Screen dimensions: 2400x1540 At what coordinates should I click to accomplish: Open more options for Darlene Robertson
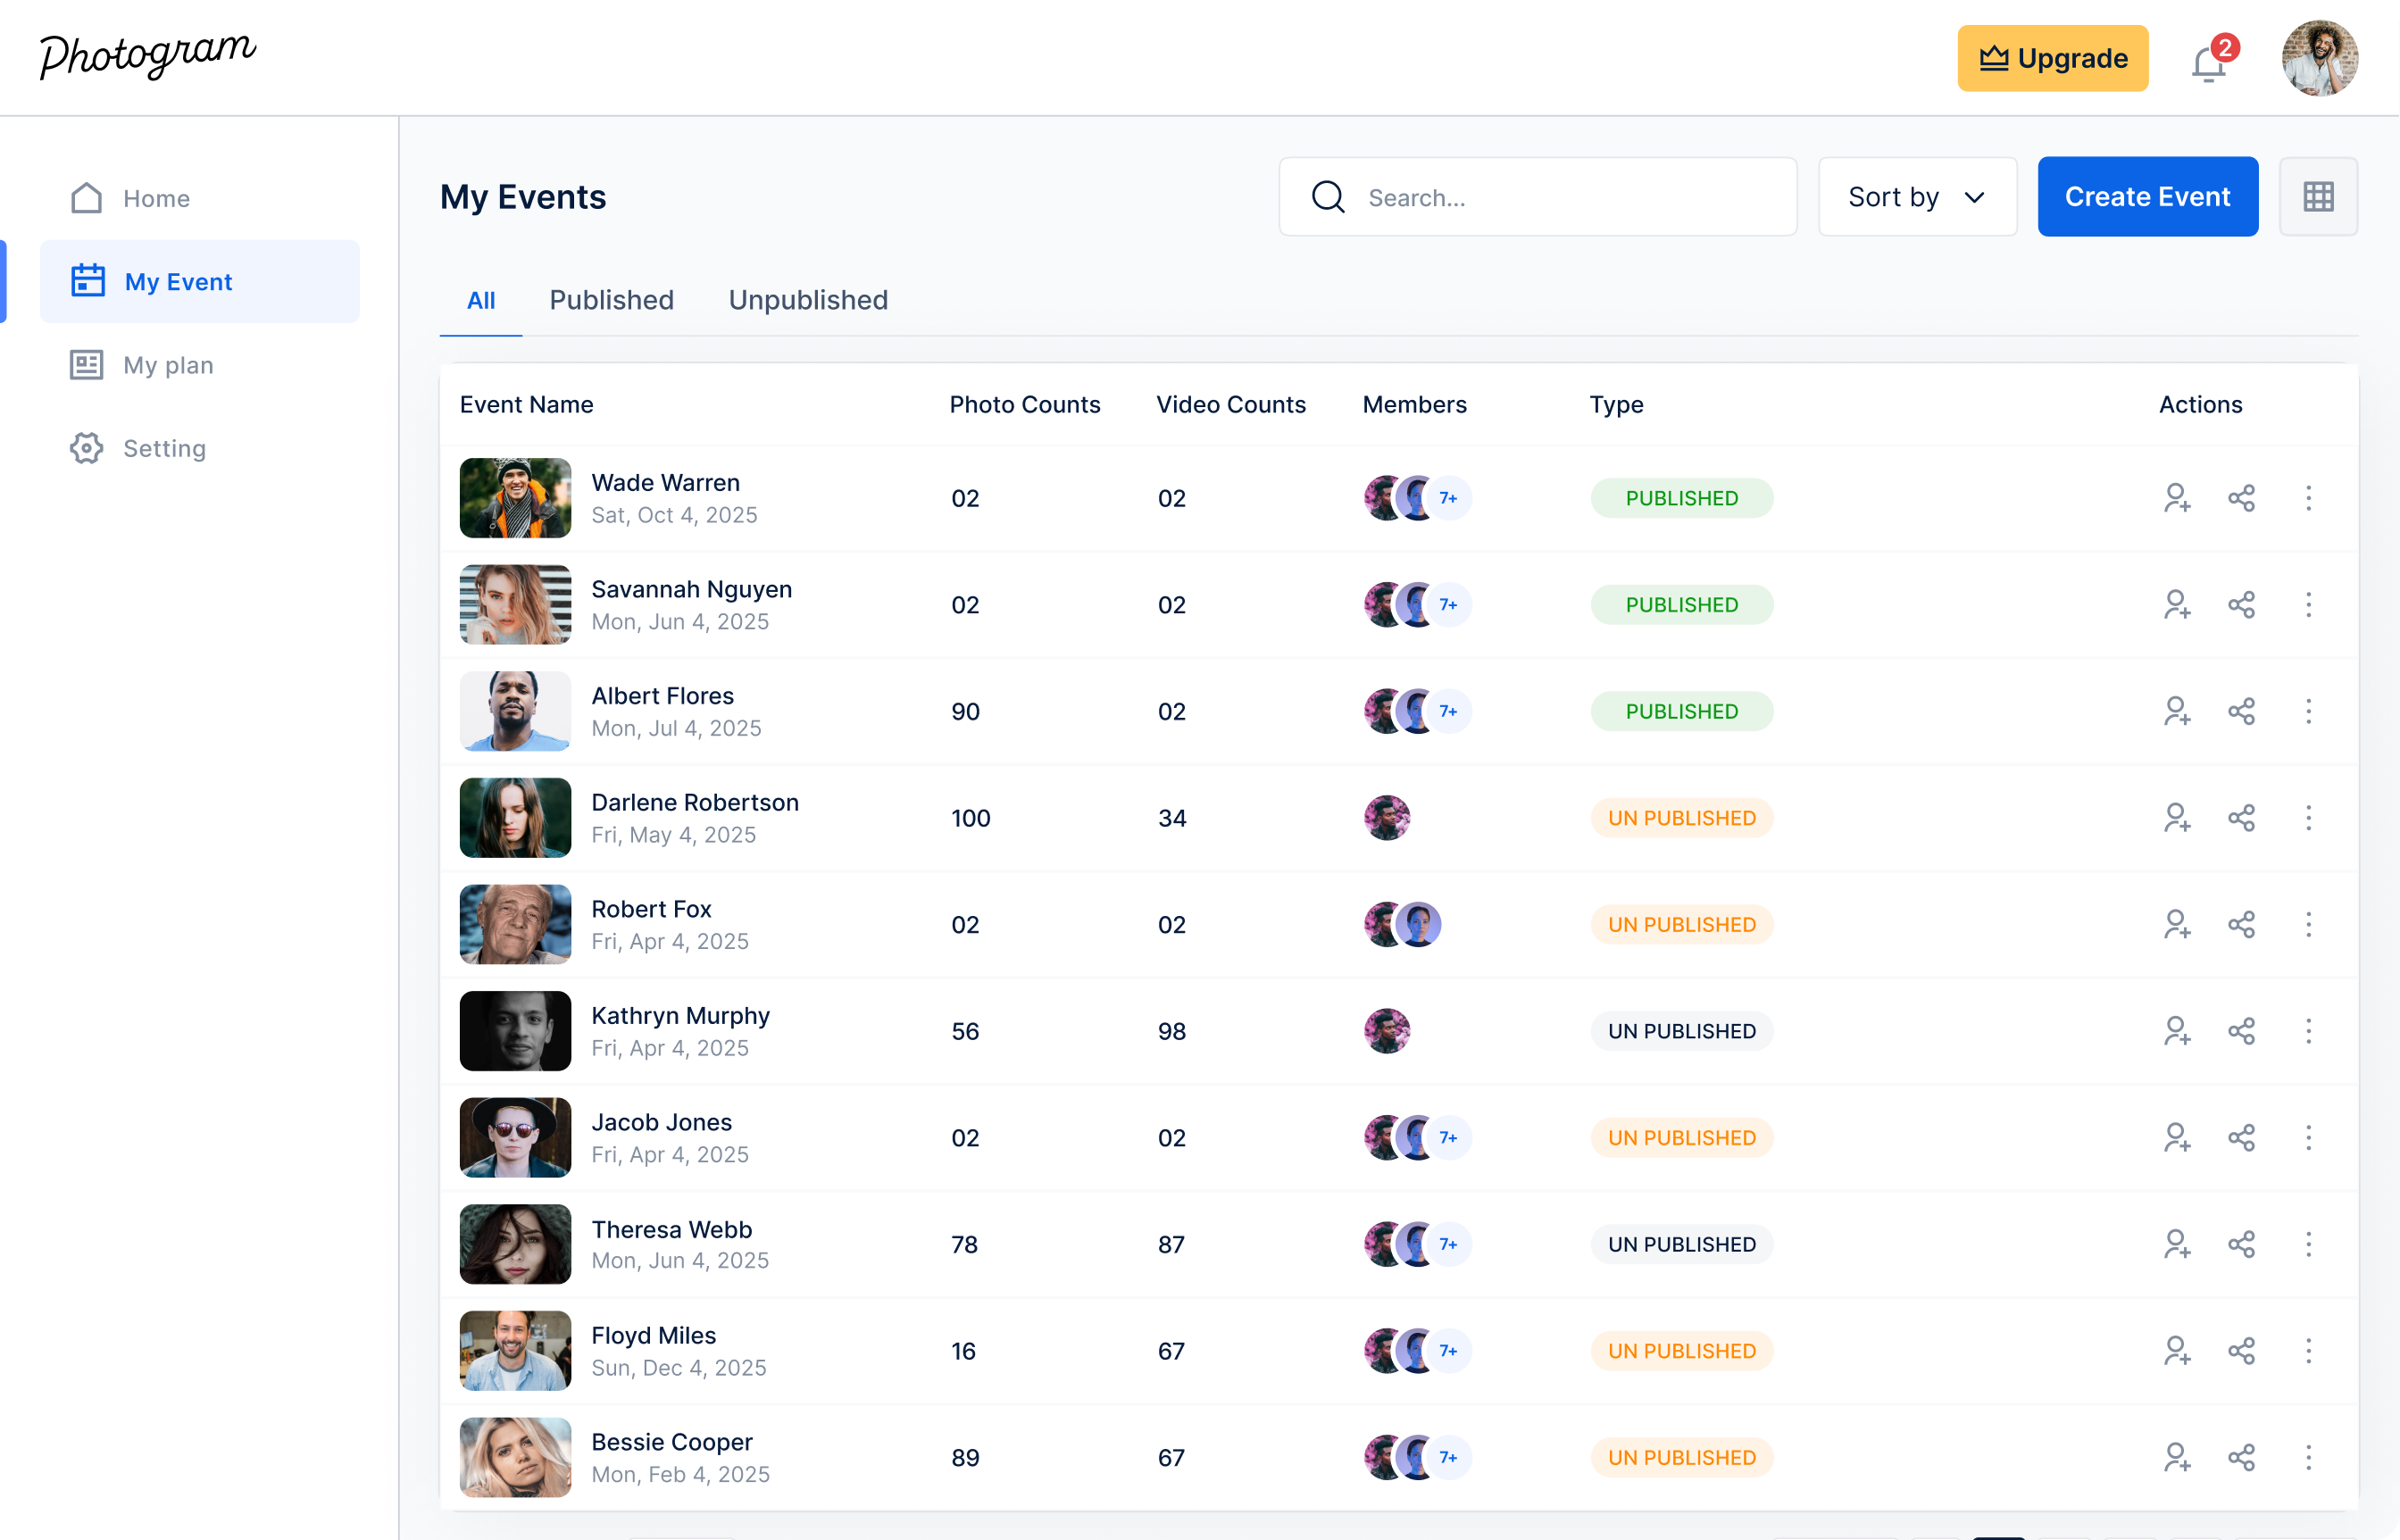tap(2308, 818)
